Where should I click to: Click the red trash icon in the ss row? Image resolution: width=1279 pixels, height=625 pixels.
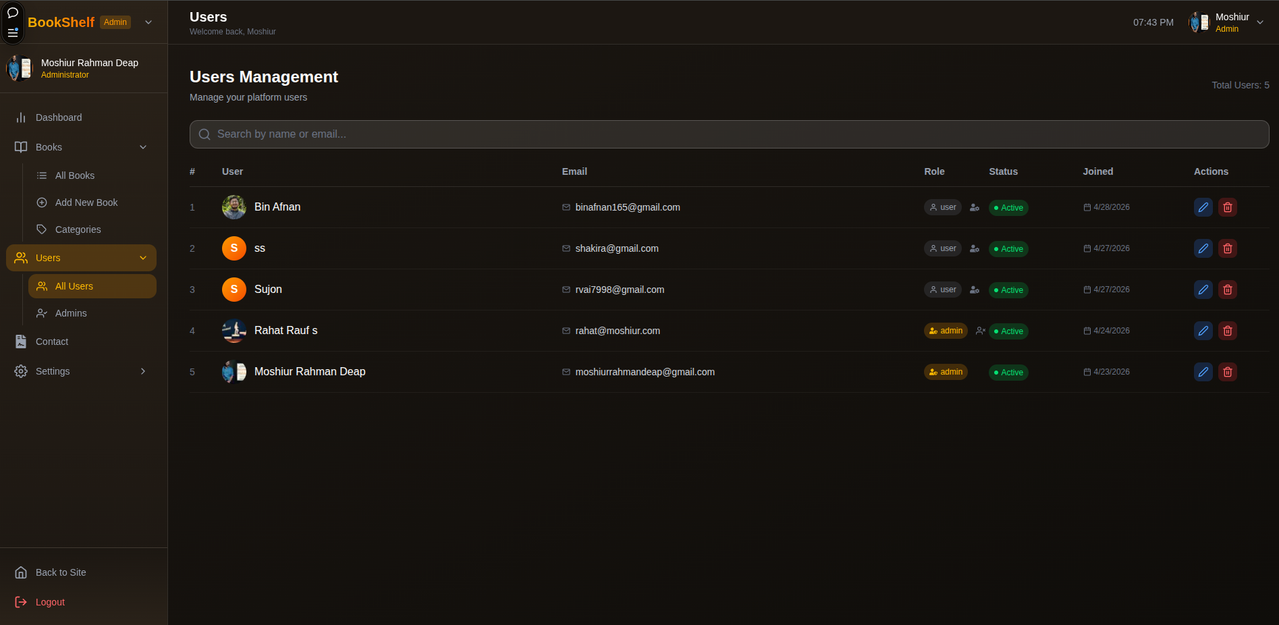[x=1228, y=248]
